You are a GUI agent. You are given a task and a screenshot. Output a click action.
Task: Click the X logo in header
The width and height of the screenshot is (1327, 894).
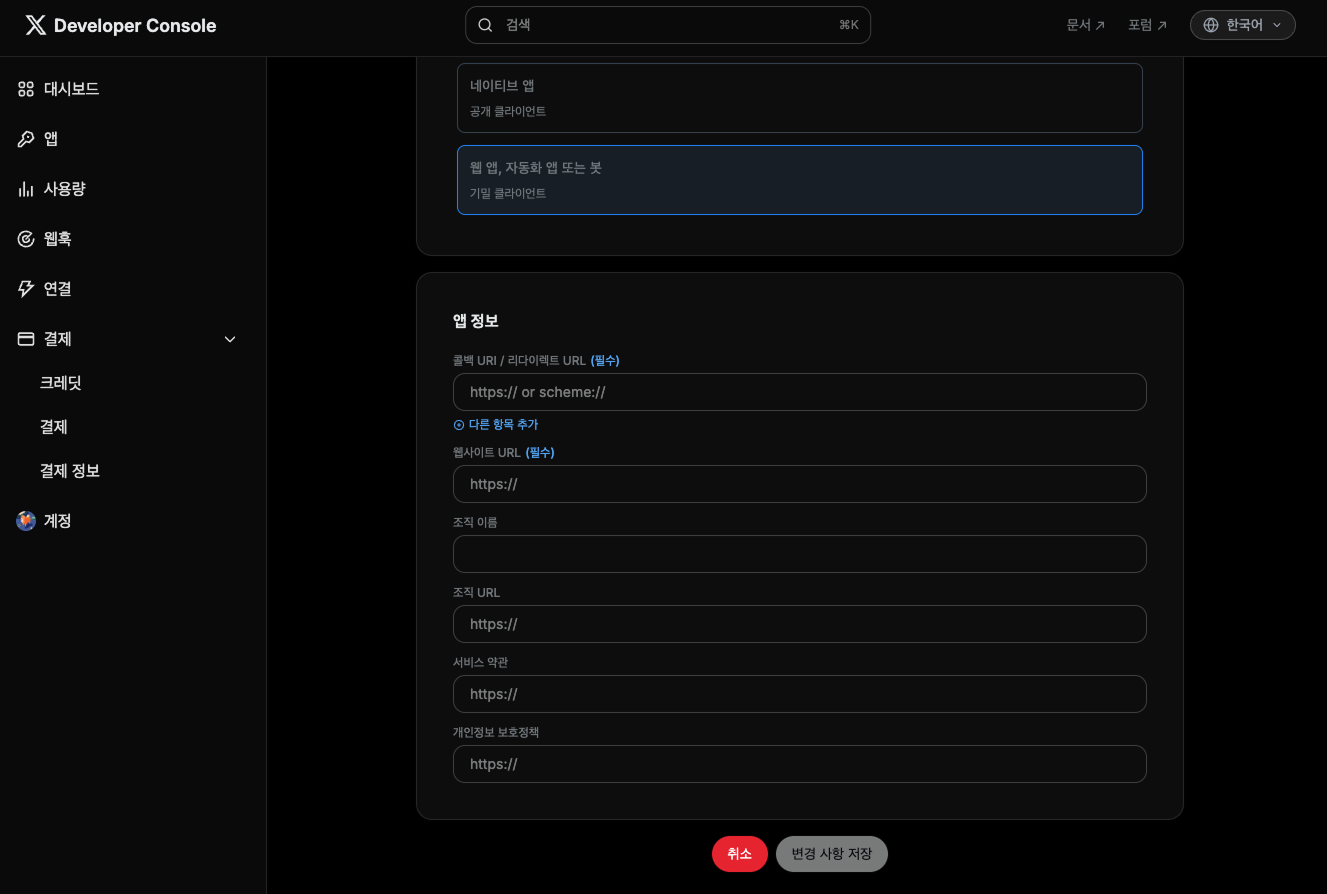(35, 26)
